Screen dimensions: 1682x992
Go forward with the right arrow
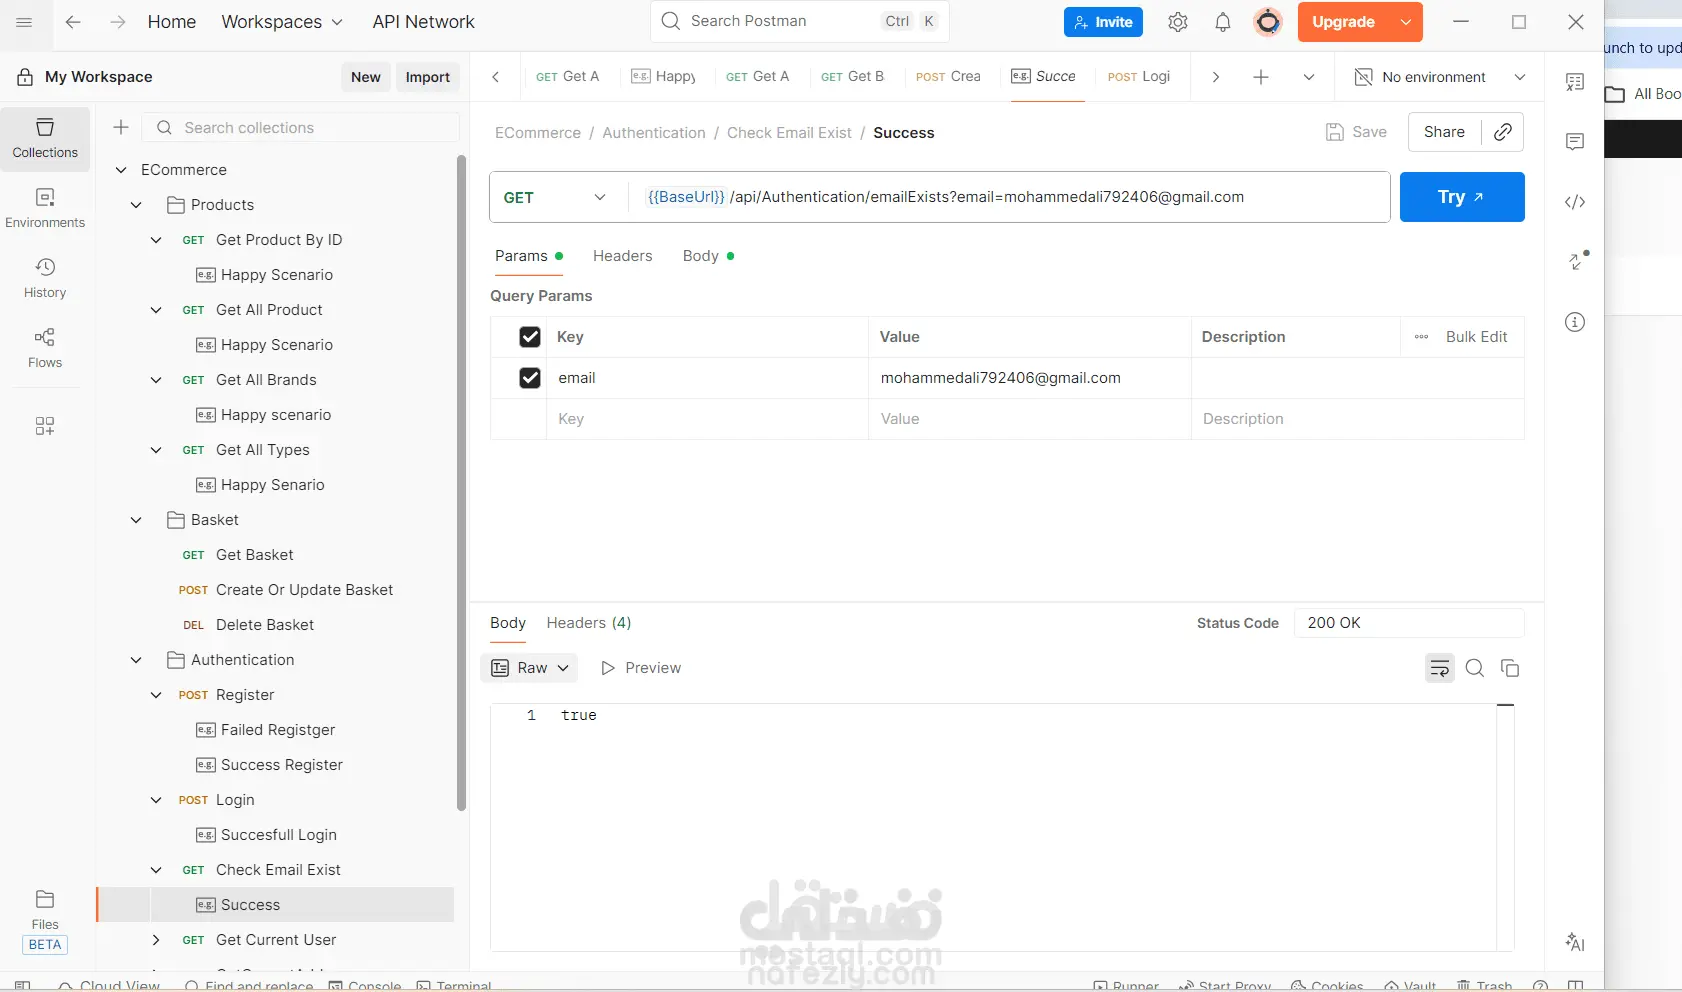118,22
